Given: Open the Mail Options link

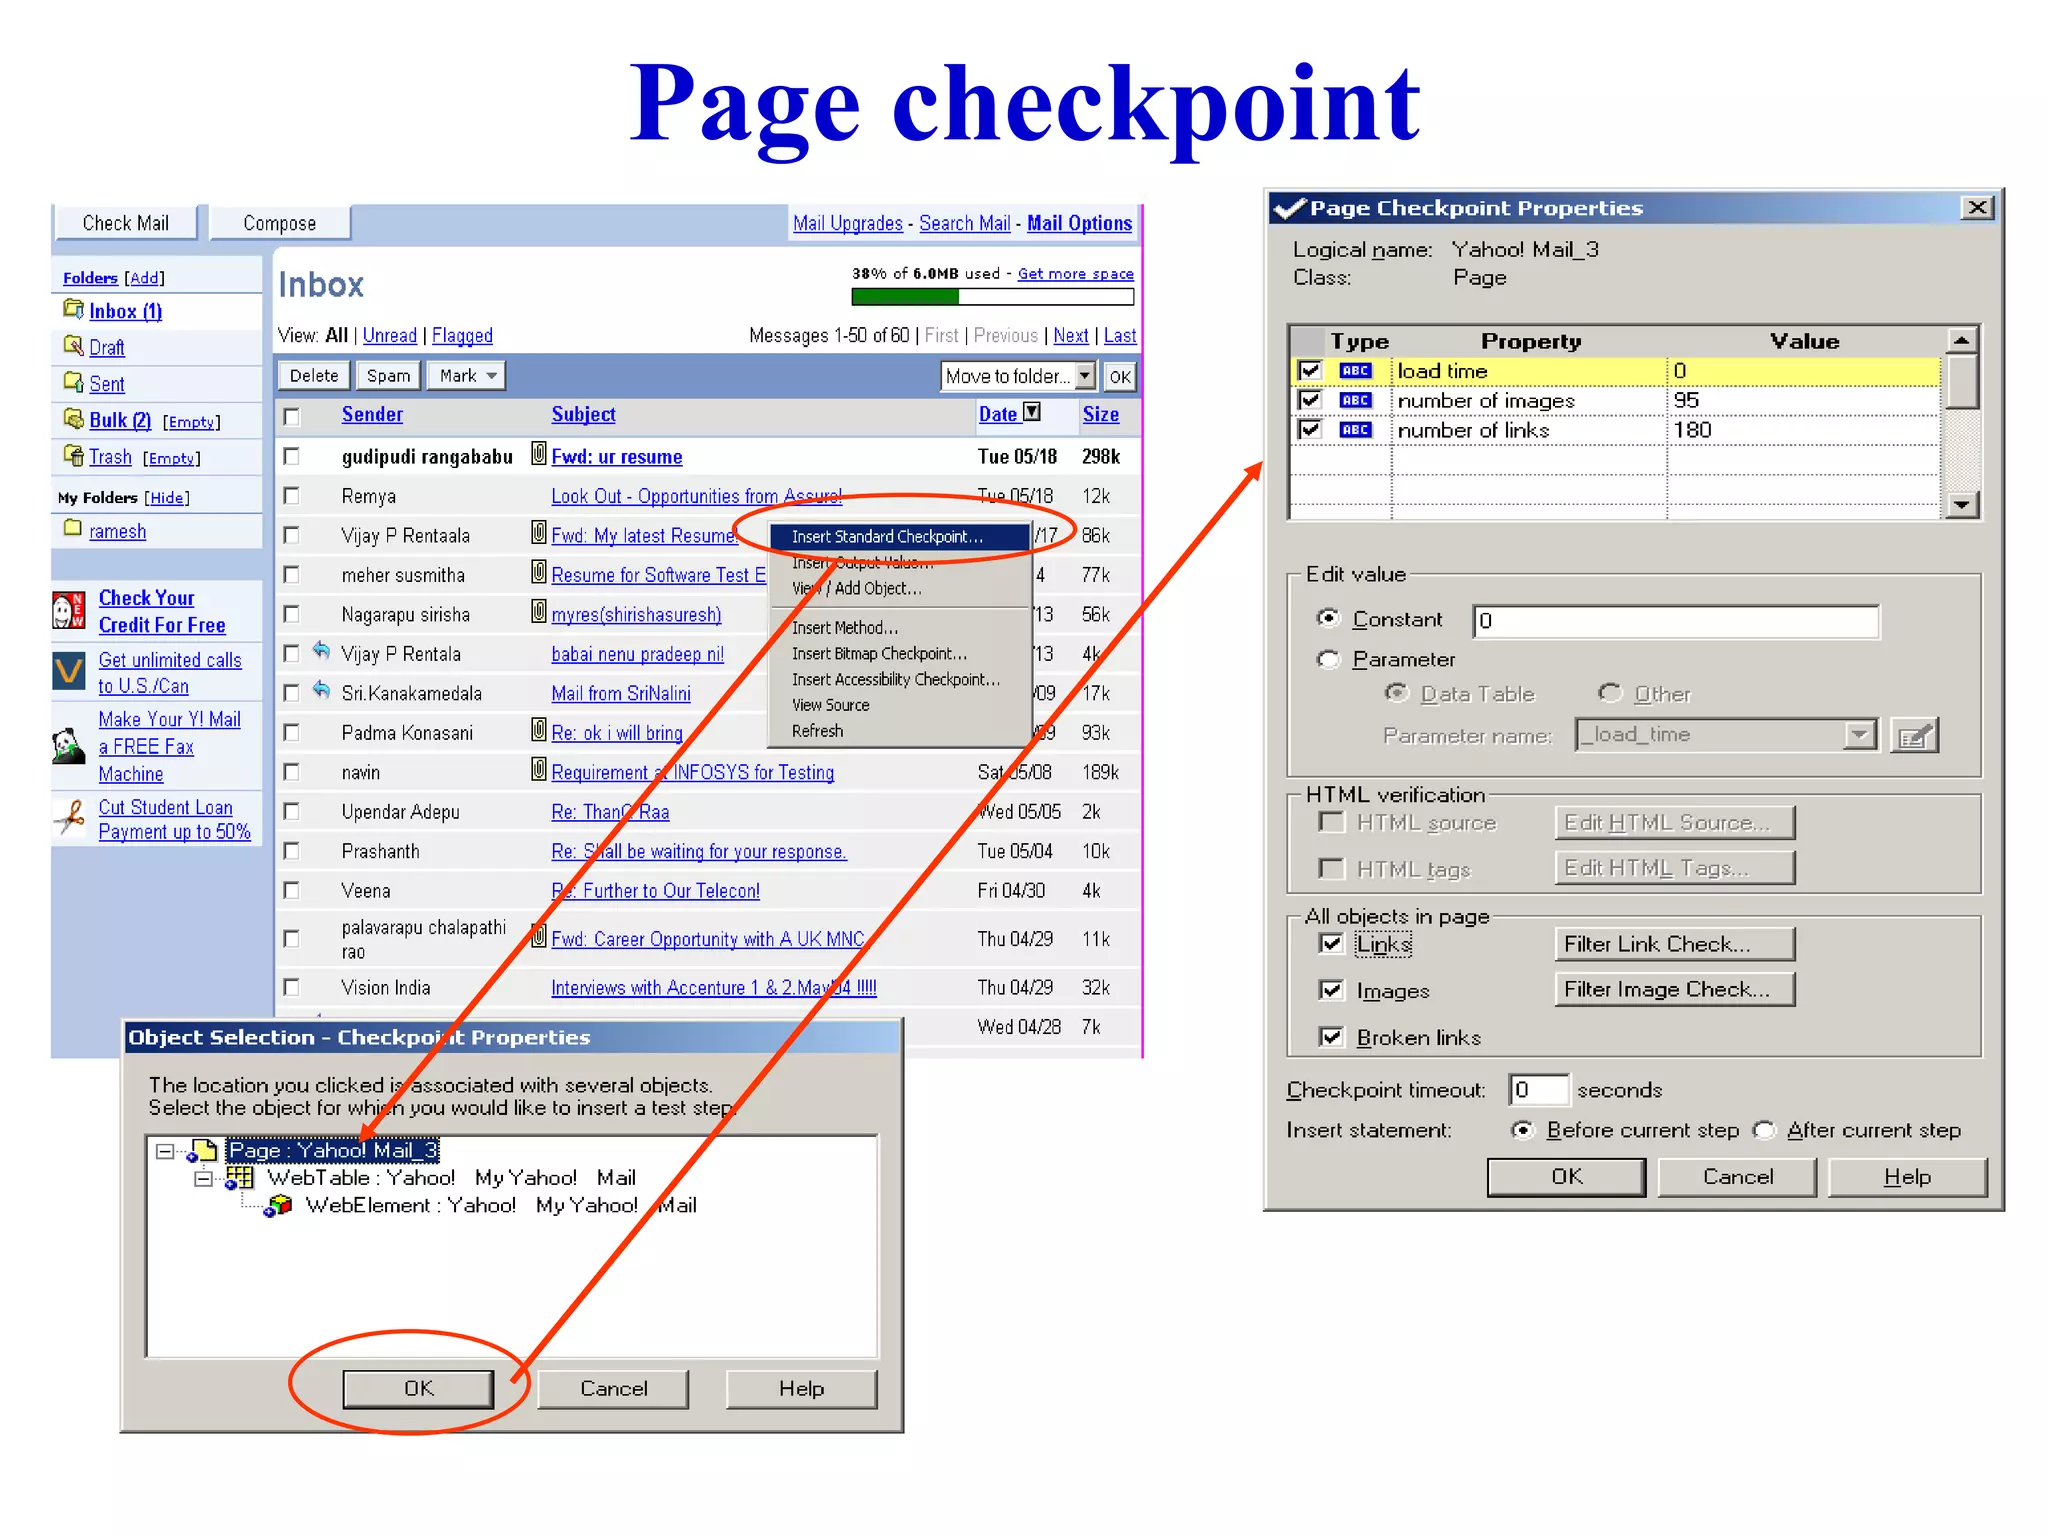Looking at the screenshot, I should pyautogui.click(x=1079, y=224).
